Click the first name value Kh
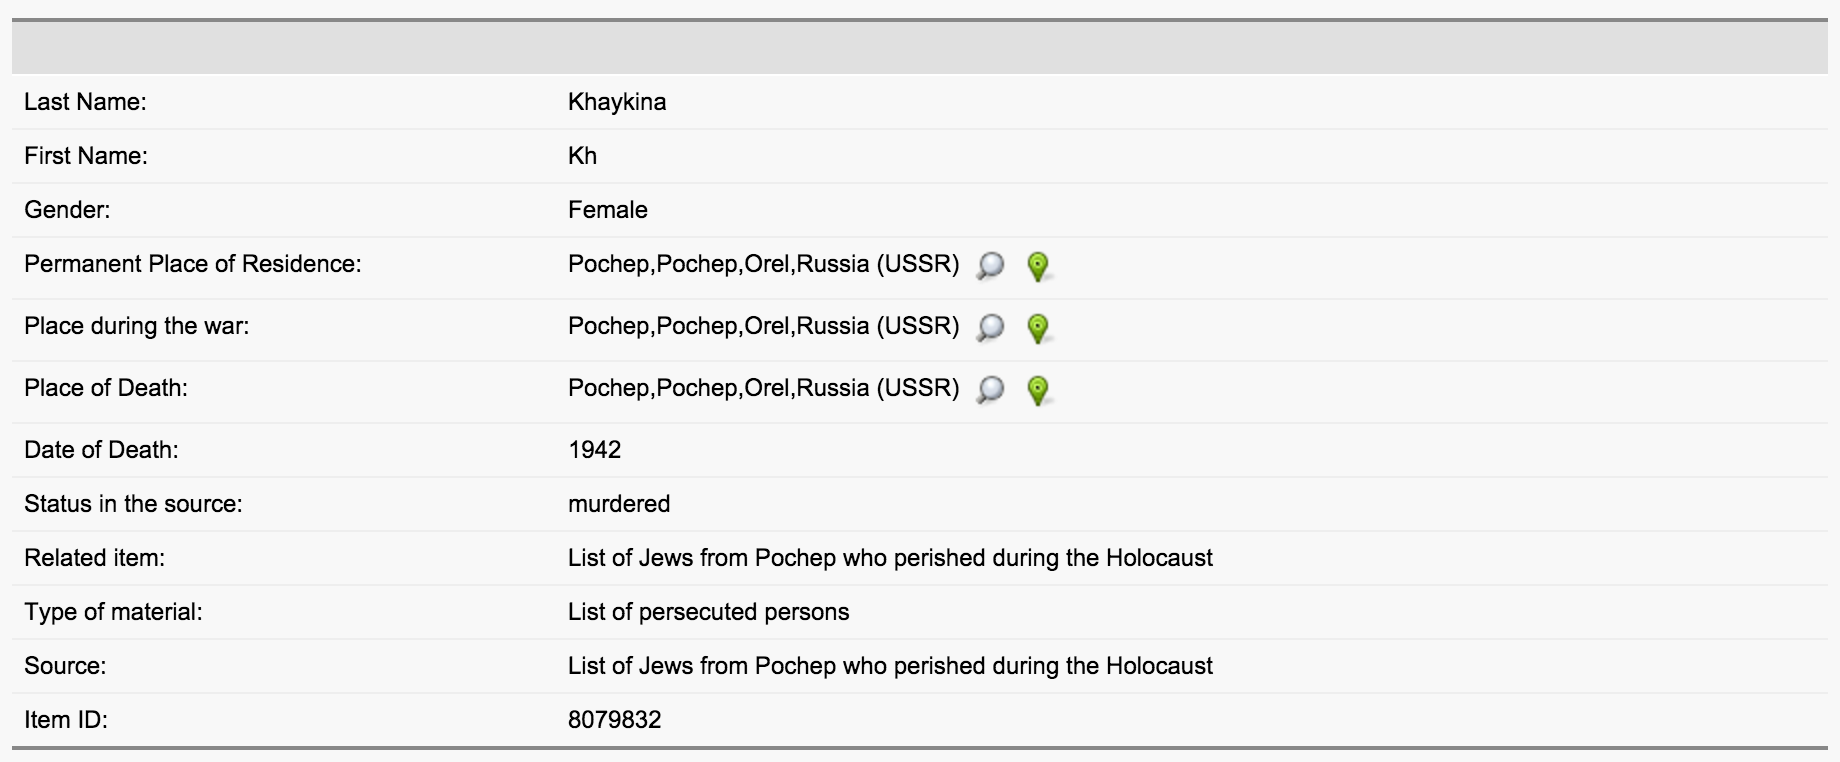Viewport: 1840px width, 762px height. pyautogui.click(x=582, y=156)
